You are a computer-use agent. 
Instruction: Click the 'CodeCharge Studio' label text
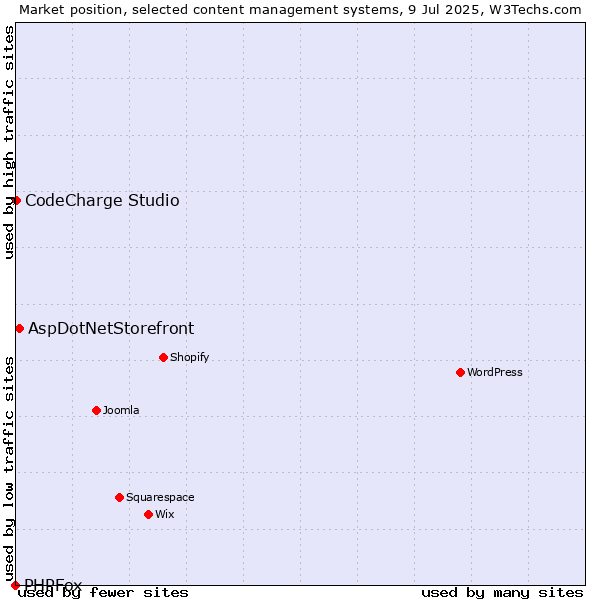(102, 201)
